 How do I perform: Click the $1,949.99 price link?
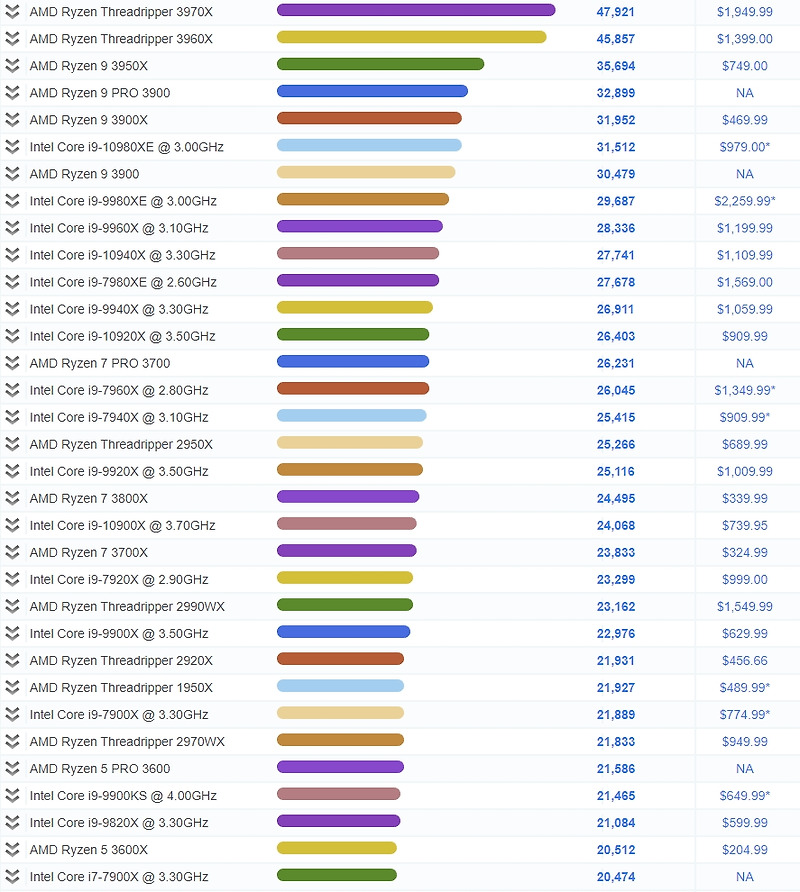coord(745,11)
